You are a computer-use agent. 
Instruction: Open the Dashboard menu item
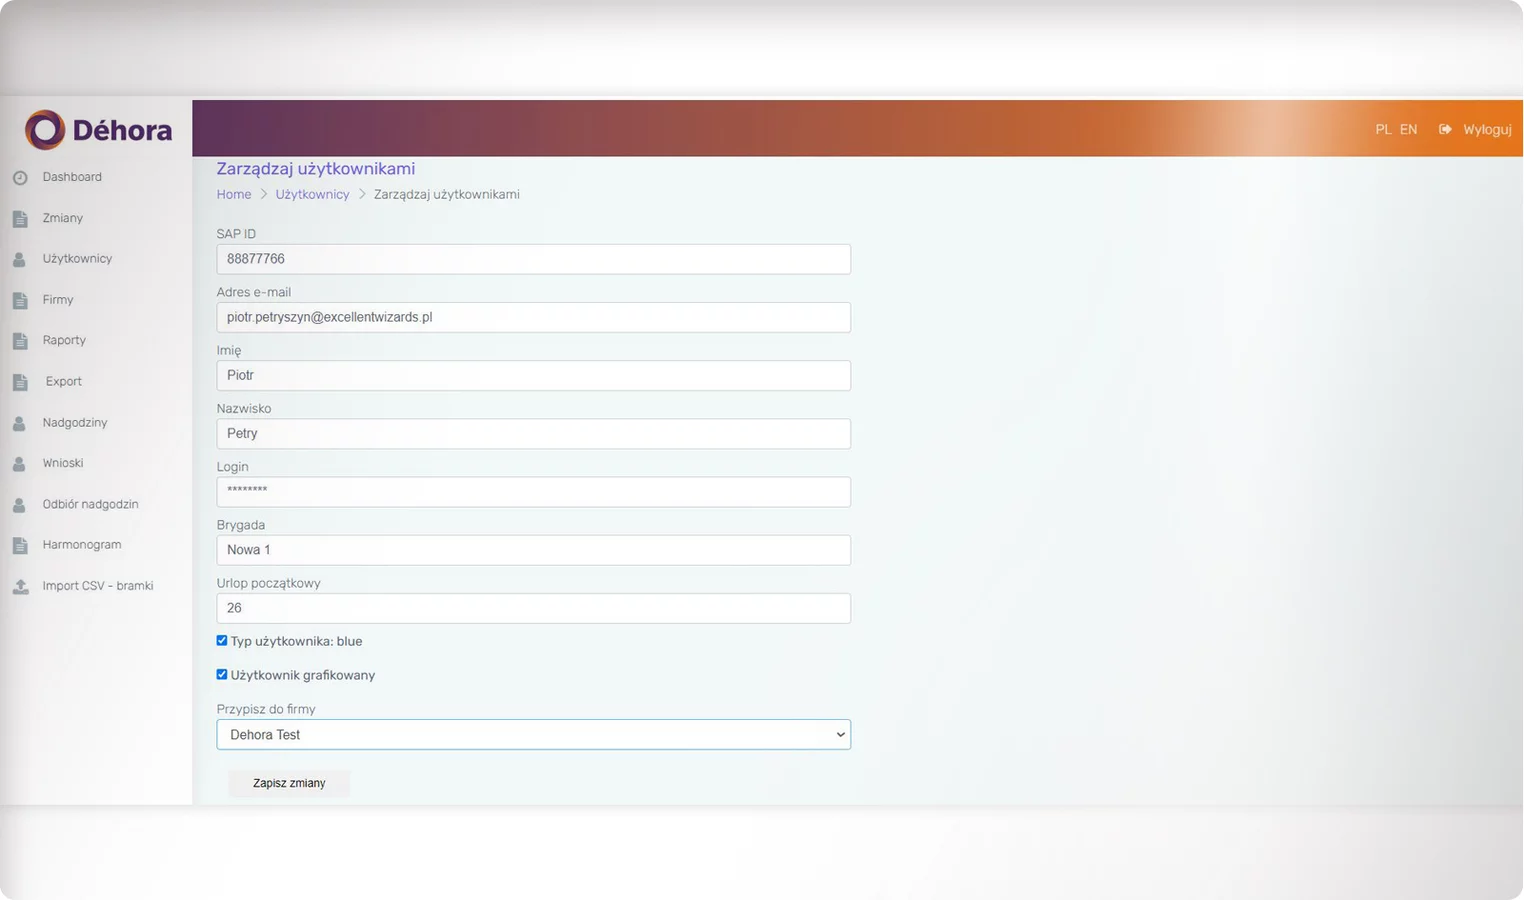(x=72, y=177)
